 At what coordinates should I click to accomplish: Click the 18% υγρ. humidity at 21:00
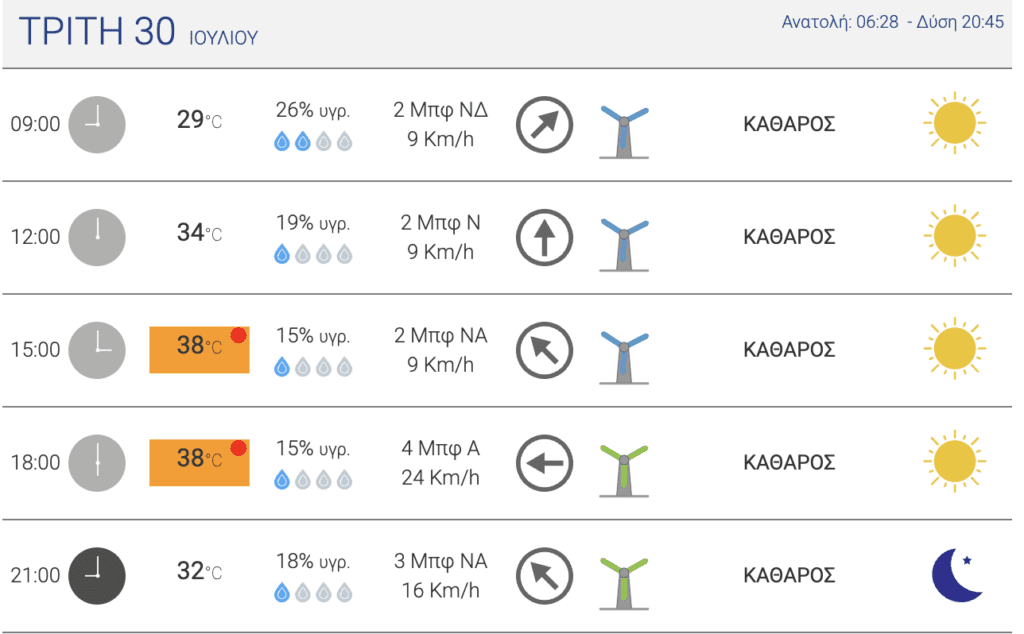point(313,562)
